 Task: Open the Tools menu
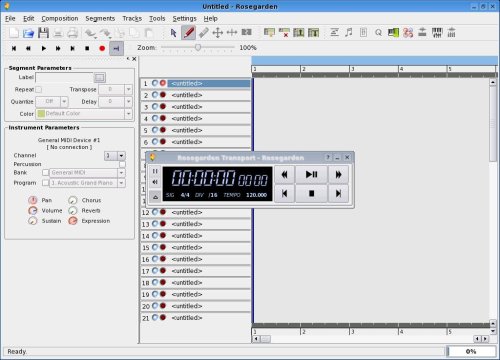pyautogui.click(x=157, y=18)
